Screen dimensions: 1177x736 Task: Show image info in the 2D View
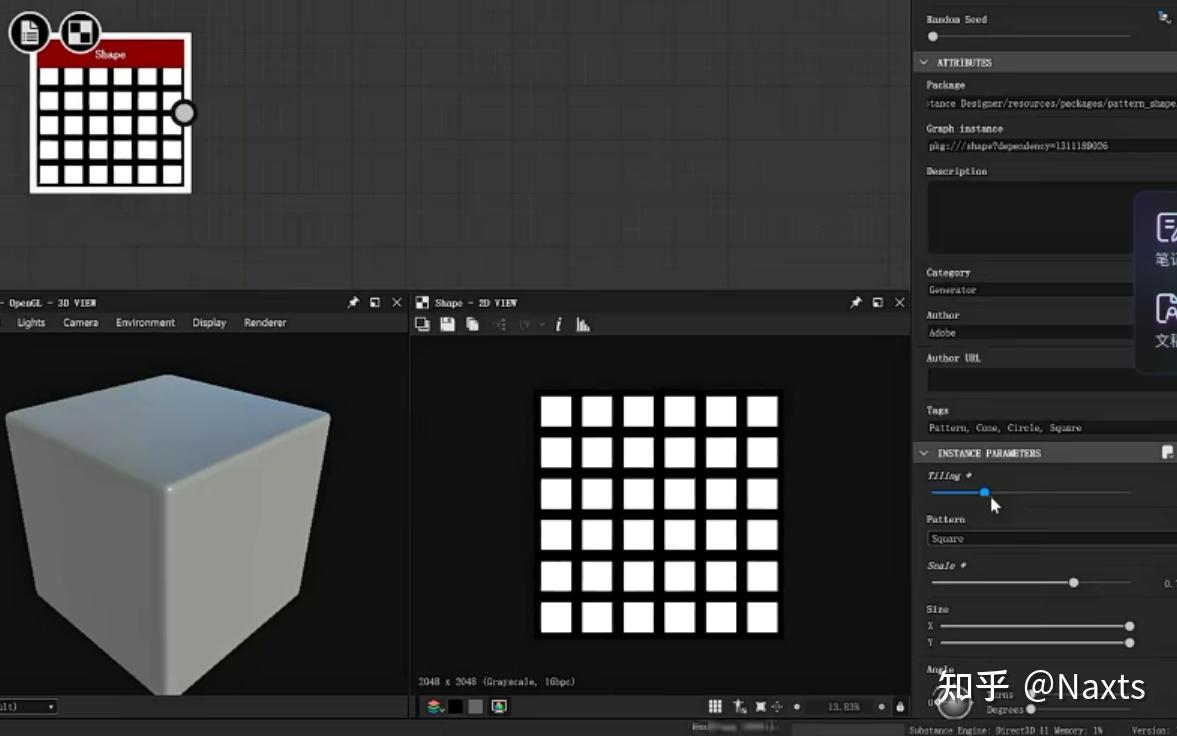coord(558,324)
